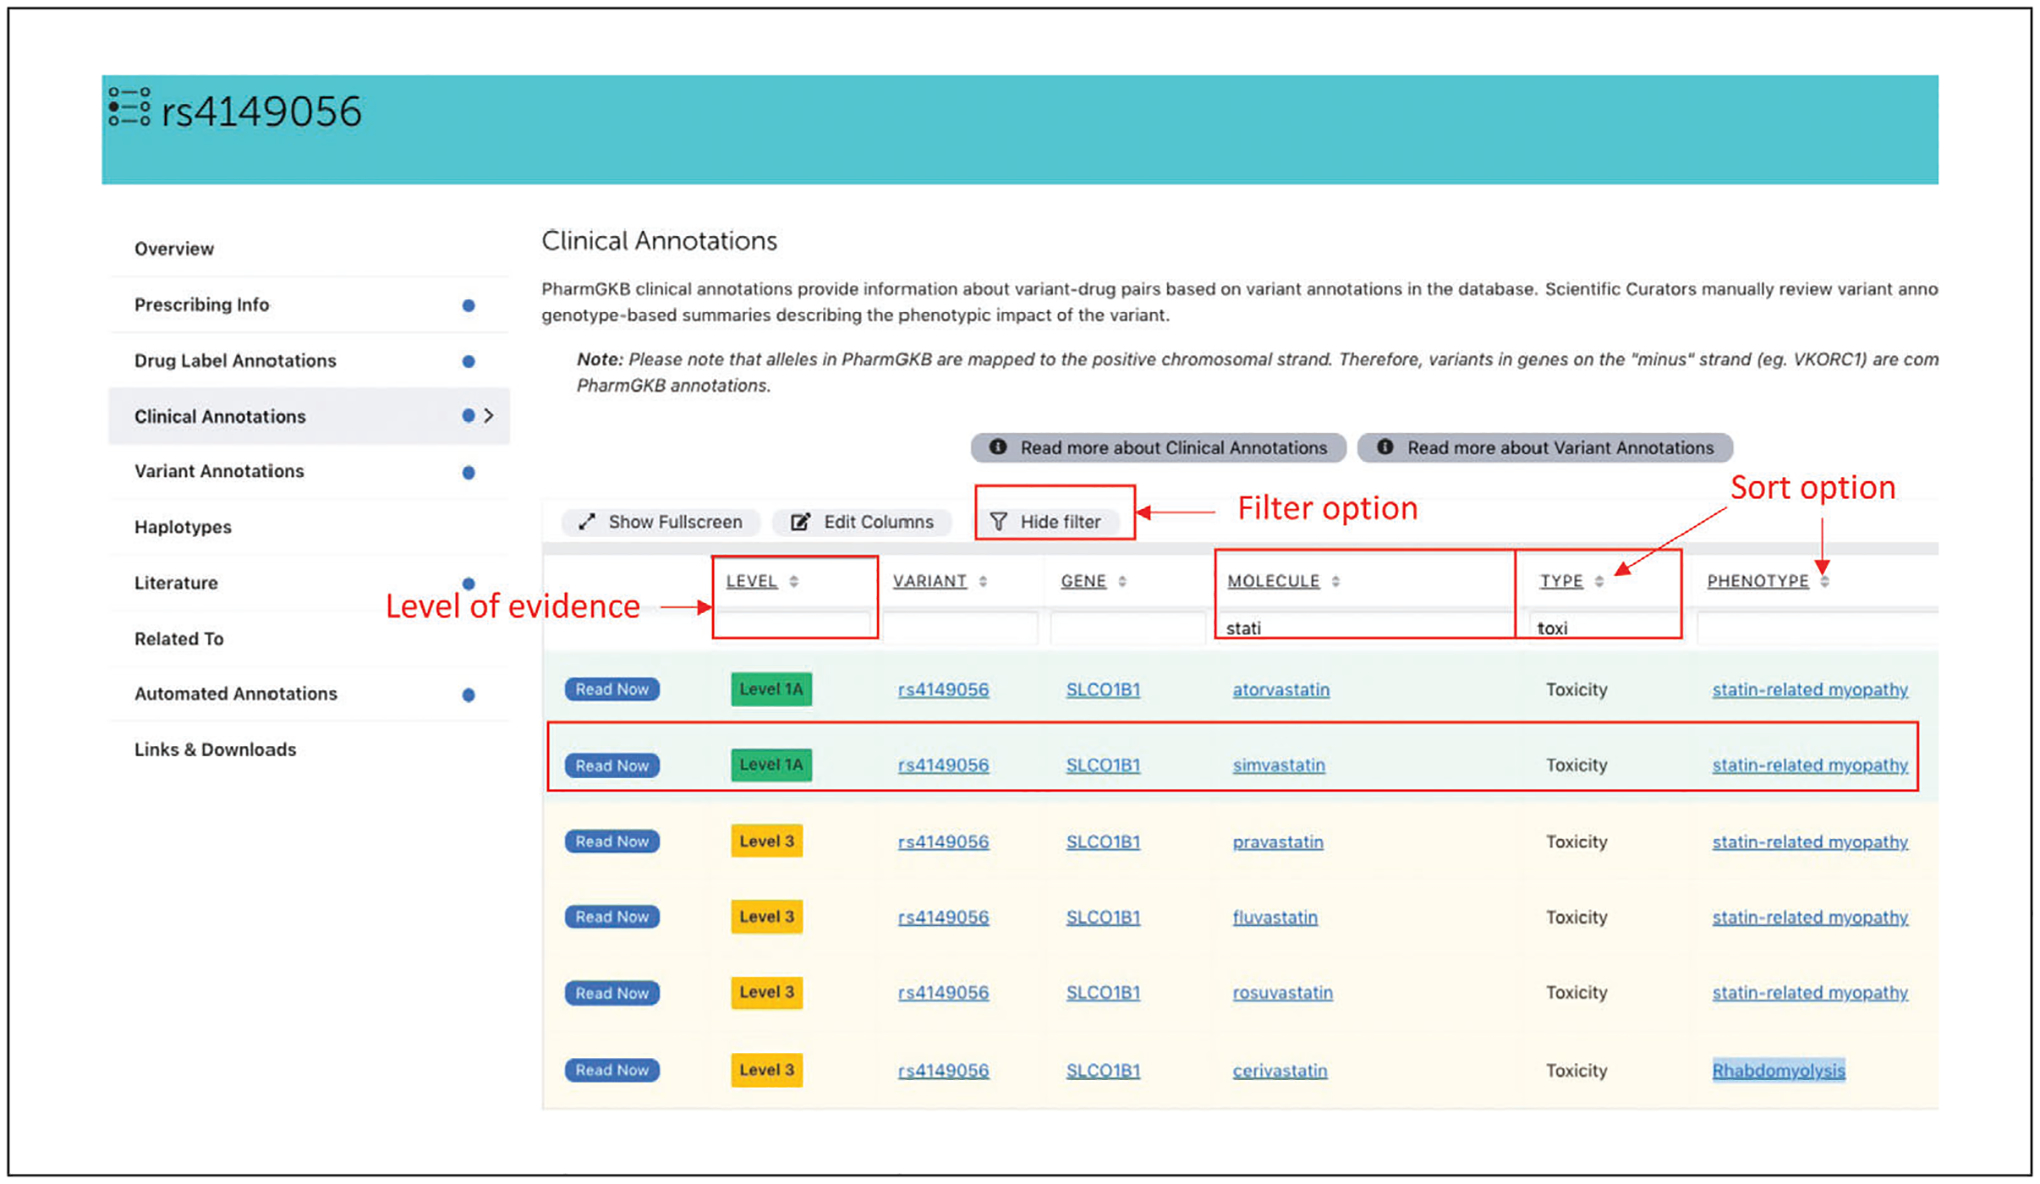Screen dimensions: 2040x1184
Task: Click Read Now for fluvastatin row
Action: click(612, 917)
